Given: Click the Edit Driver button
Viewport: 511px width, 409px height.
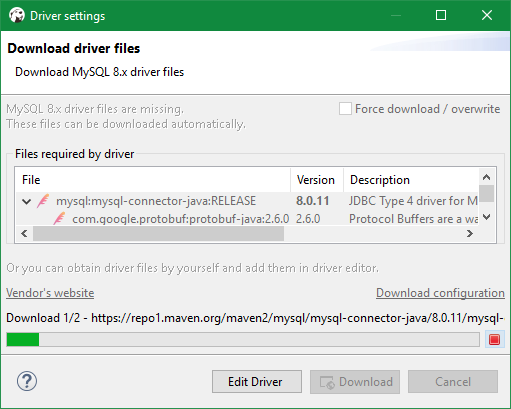Looking at the screenshot, I should 257,381.
